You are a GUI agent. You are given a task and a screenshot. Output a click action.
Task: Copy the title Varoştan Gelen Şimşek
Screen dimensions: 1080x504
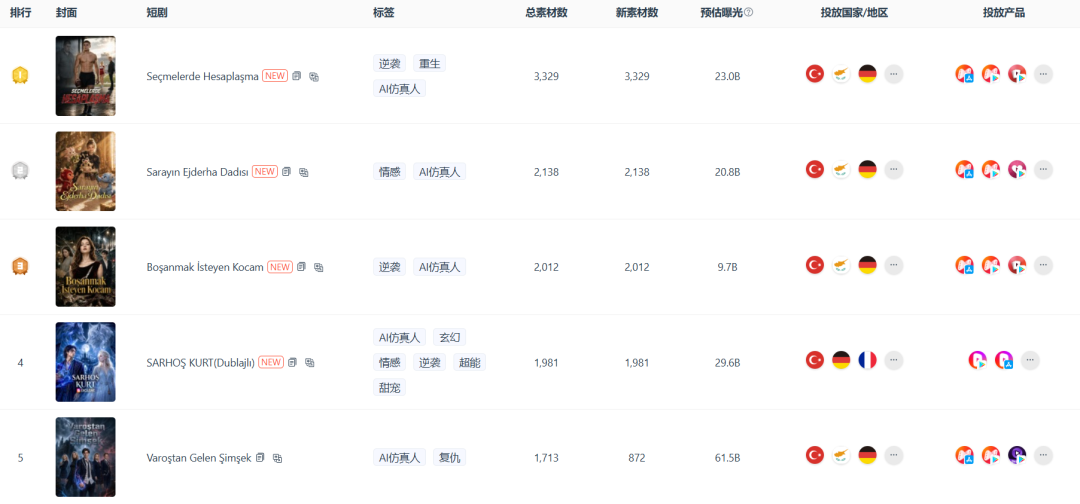260,457
